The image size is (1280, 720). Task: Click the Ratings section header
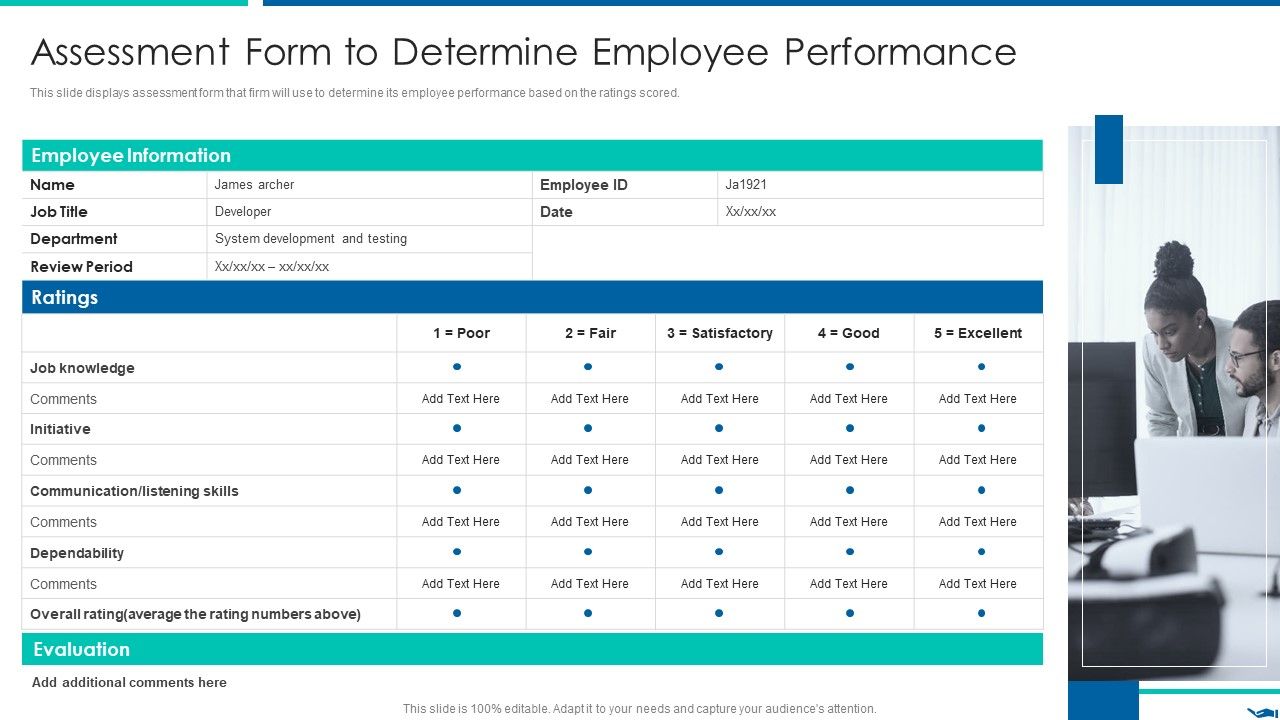tap(532, 297)
